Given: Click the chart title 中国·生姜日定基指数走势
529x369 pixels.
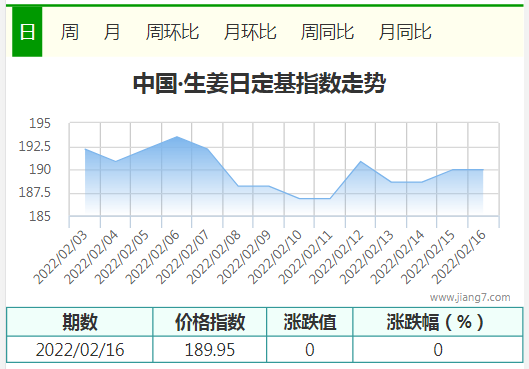Looking at the screenshot, I should [x=259, y=83].
